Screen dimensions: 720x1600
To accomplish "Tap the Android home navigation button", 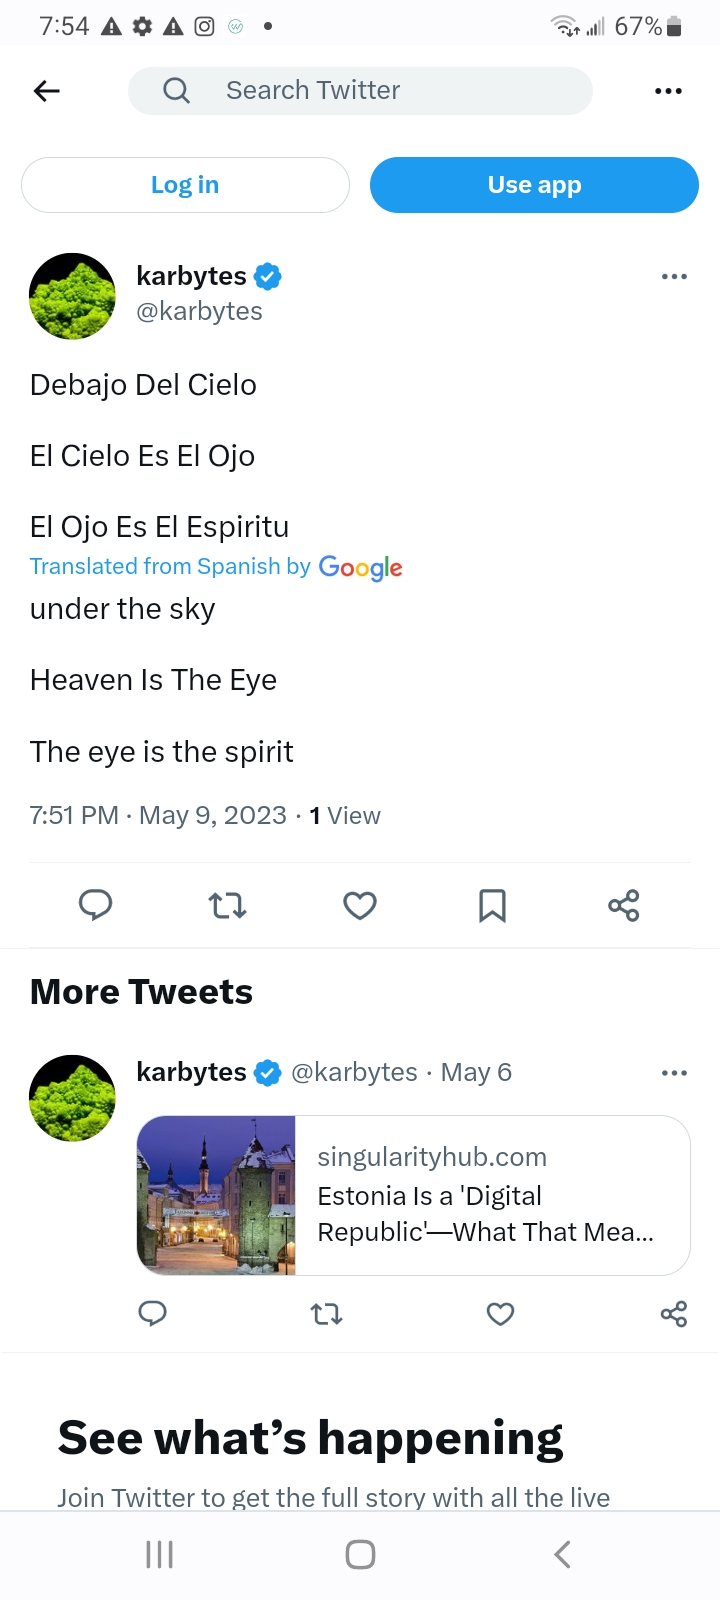I will point(360,1554).
